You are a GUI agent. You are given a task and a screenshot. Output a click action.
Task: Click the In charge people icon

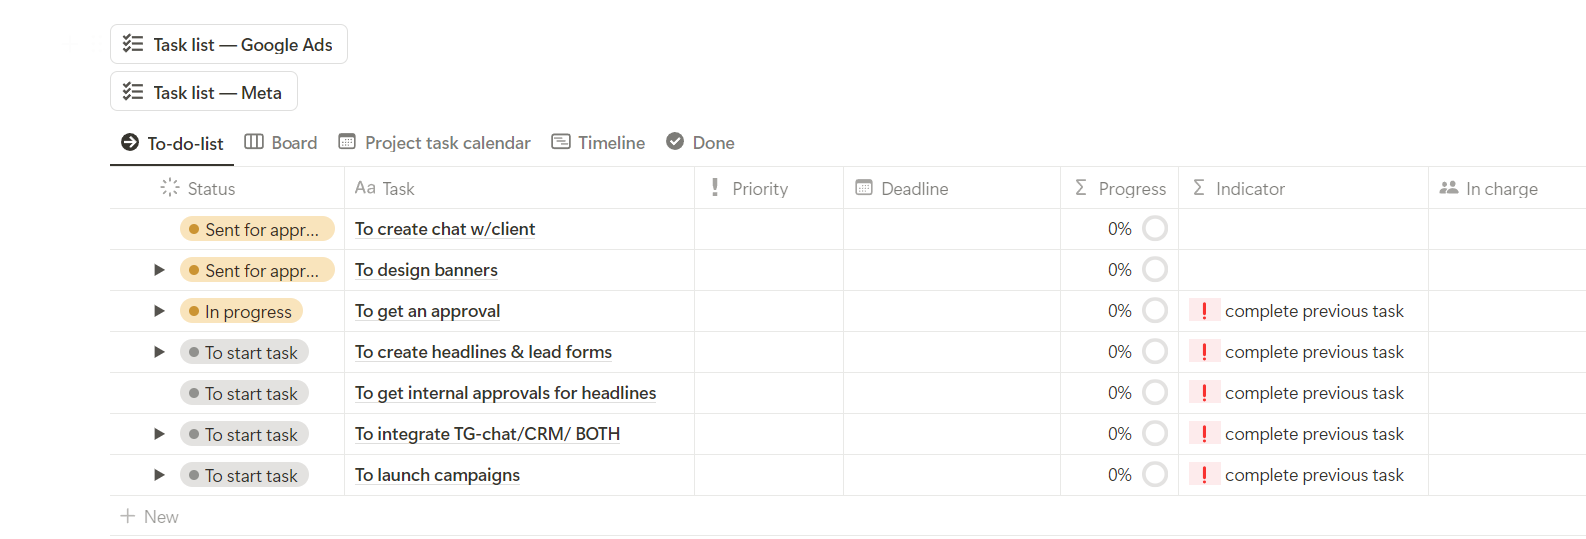pos(1448,188)
